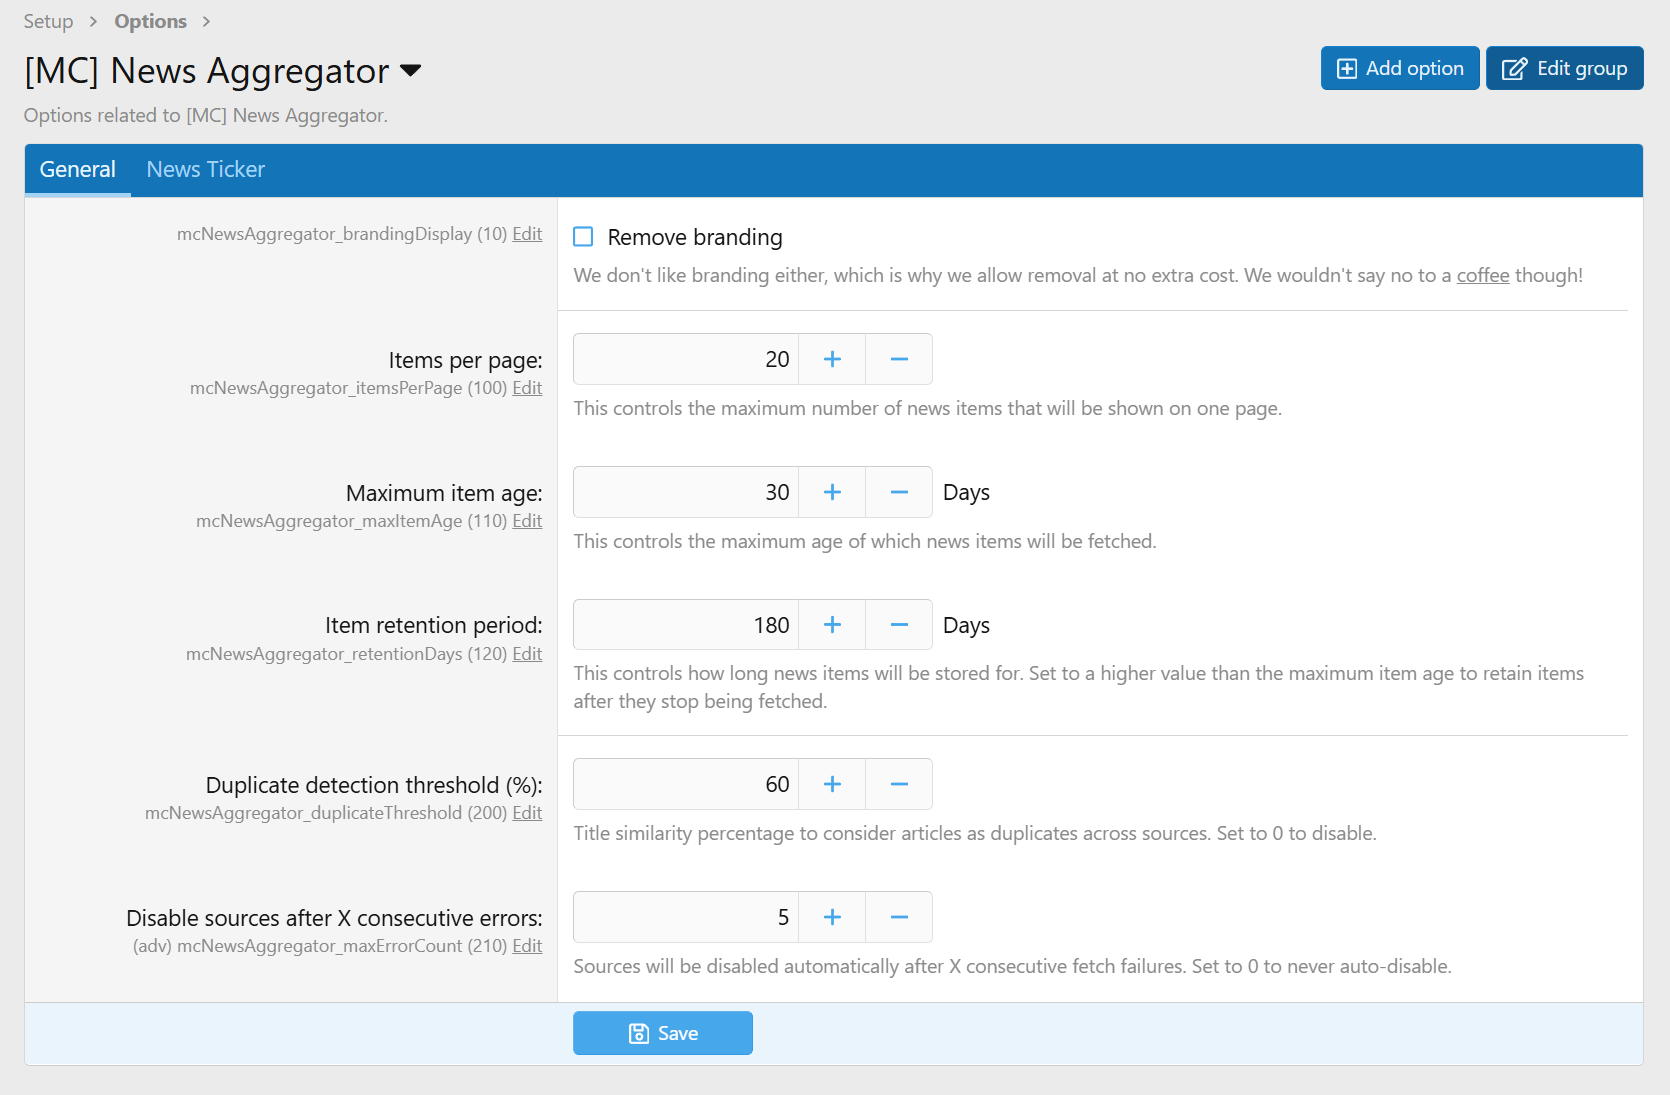Lower Duplicate detection threshold percentage
Screen dimensions: 1670x1095
898,784
